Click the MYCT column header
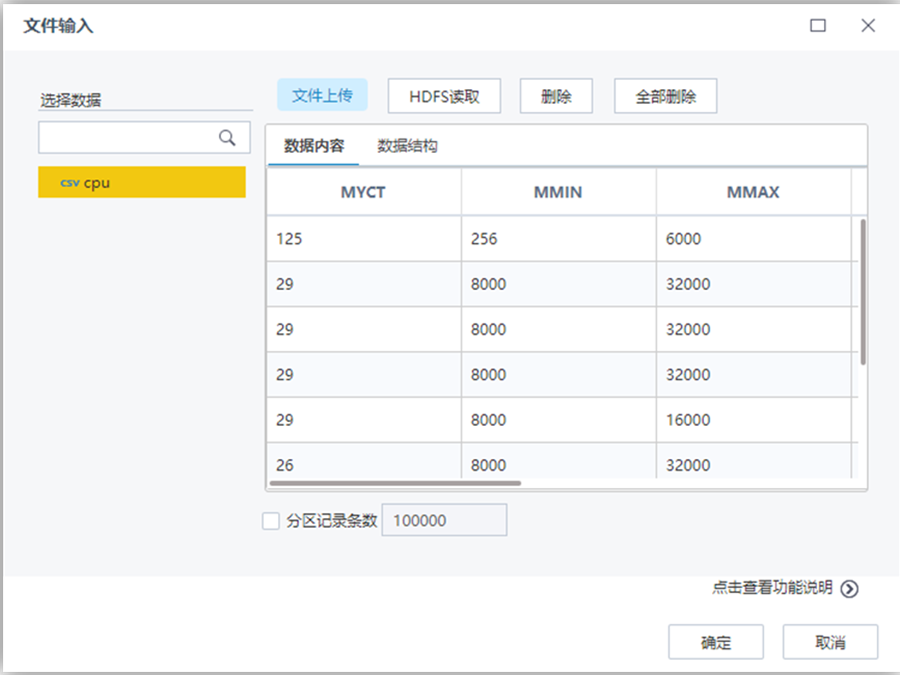The height and width of the screenshot is (675, 900). pos(362,192)
